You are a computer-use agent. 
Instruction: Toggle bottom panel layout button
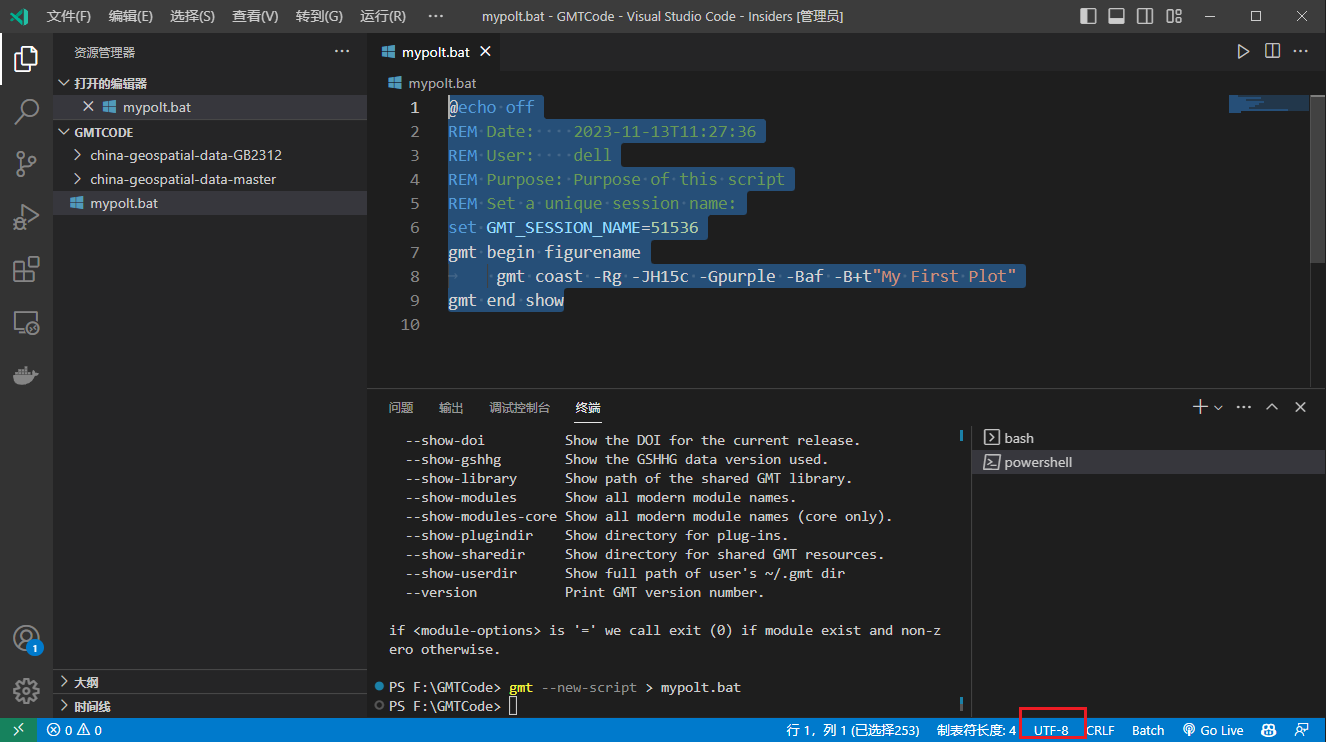click(x=1117, y=16)
